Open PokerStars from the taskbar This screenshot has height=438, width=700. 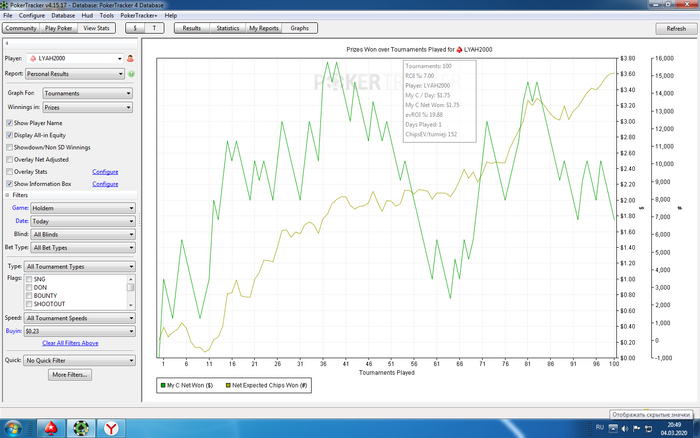[51, 428]
